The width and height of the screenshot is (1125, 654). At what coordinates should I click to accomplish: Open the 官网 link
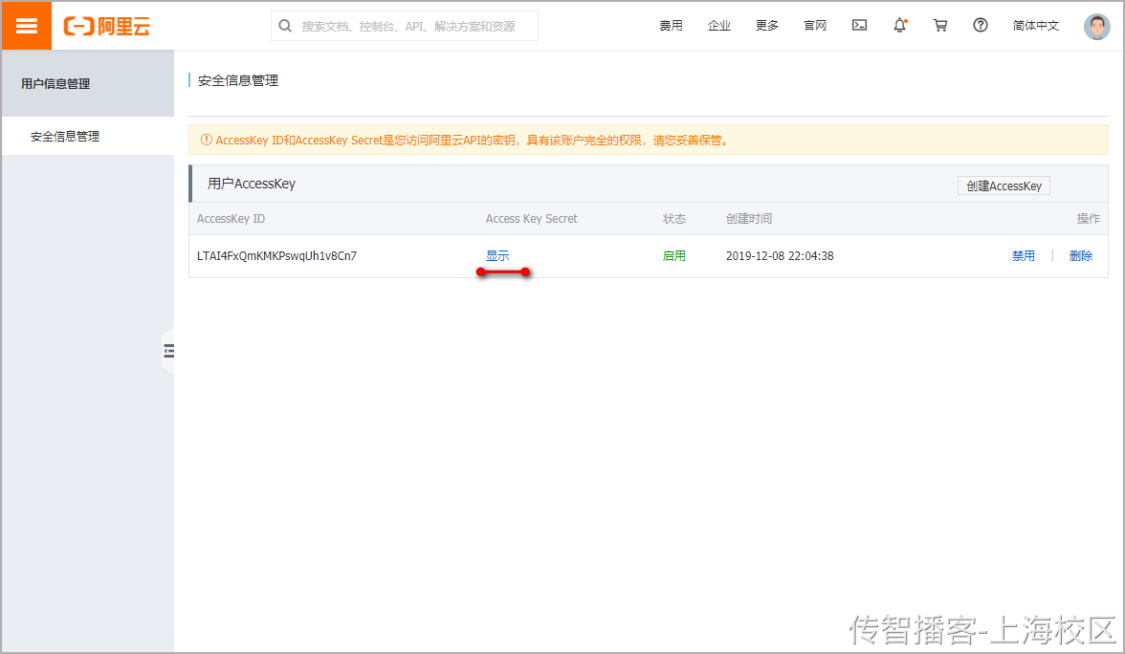pyautogui.click(x=815, y=26)
